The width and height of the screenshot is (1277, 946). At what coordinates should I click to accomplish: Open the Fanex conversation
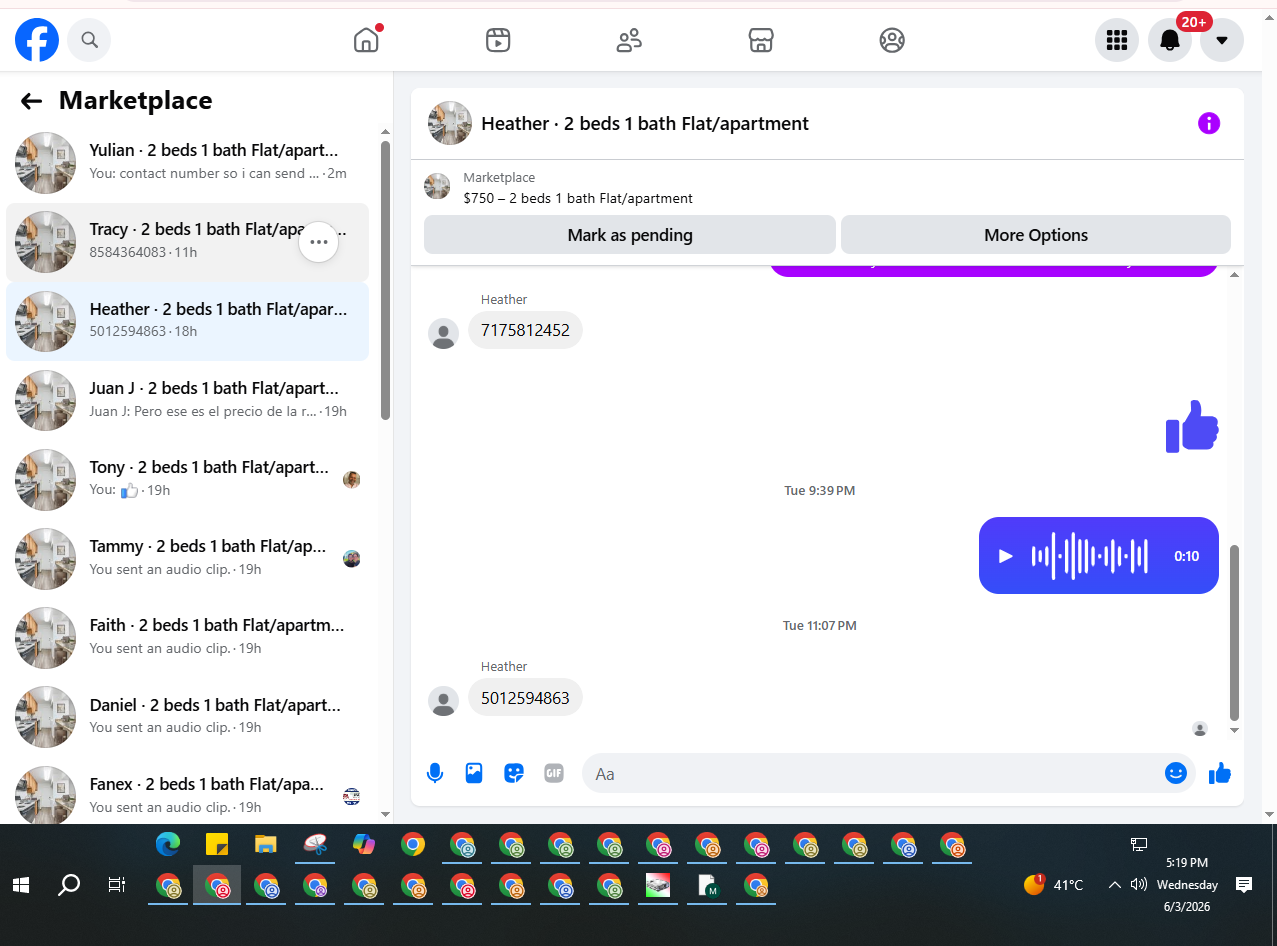coord(187,796)
